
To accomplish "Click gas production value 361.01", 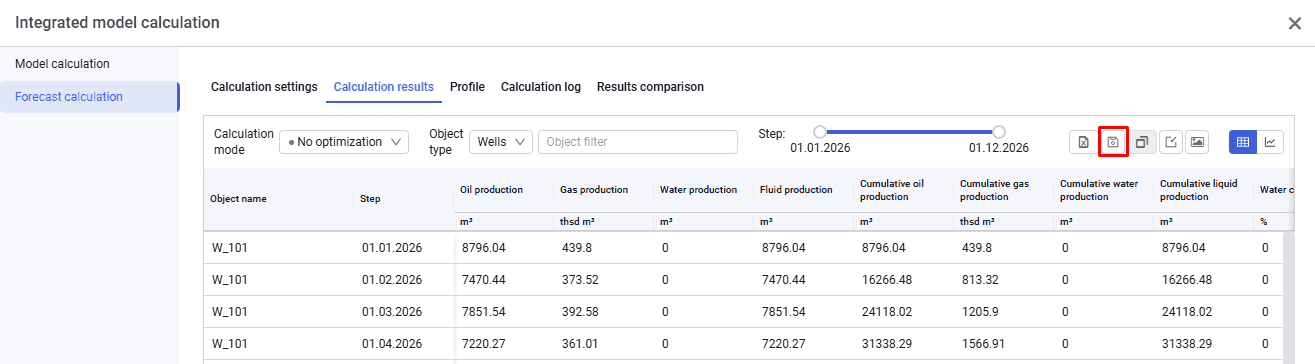I will (x=580, y=343).
